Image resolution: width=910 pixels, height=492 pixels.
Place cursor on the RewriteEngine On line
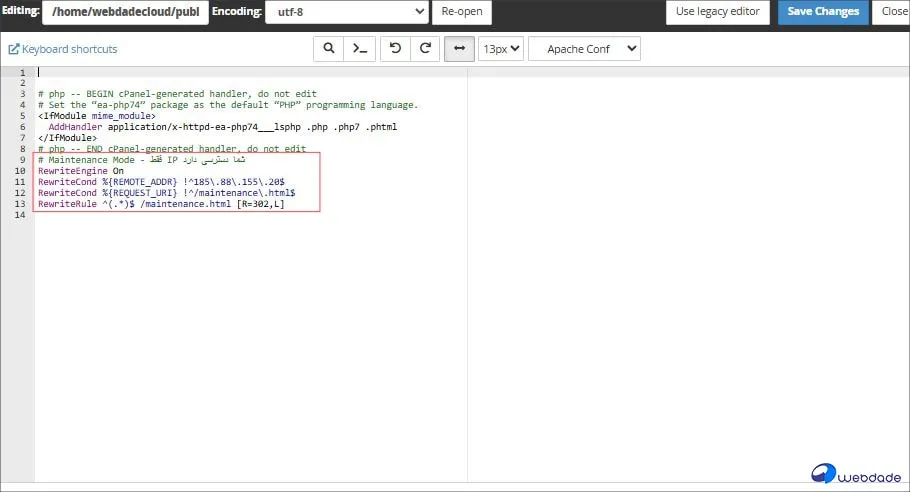tap(81, 171)
